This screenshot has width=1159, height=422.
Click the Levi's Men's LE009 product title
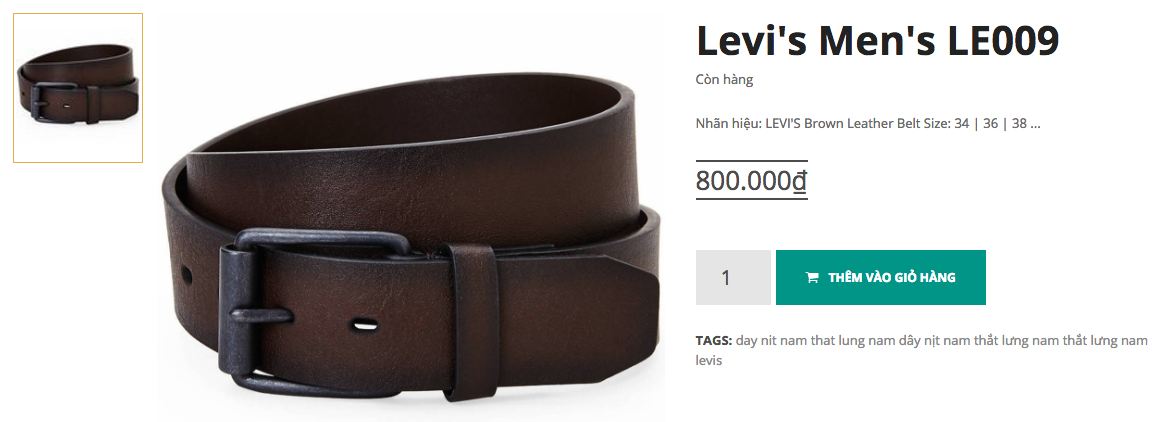pyautogui.click(x=878, y=41)
